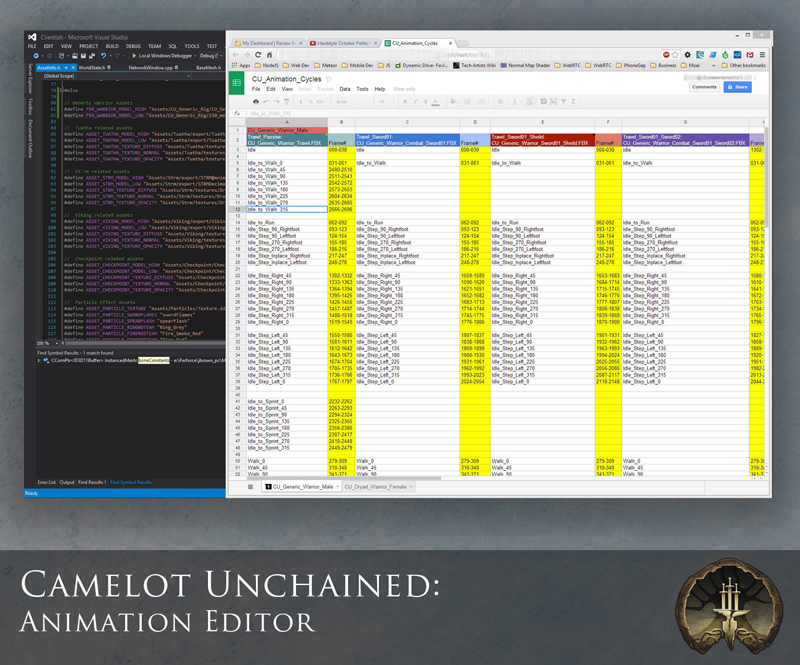Open the Apps bookmark shortcut
This screenshot has width=800, height=665.
(241, 65)
